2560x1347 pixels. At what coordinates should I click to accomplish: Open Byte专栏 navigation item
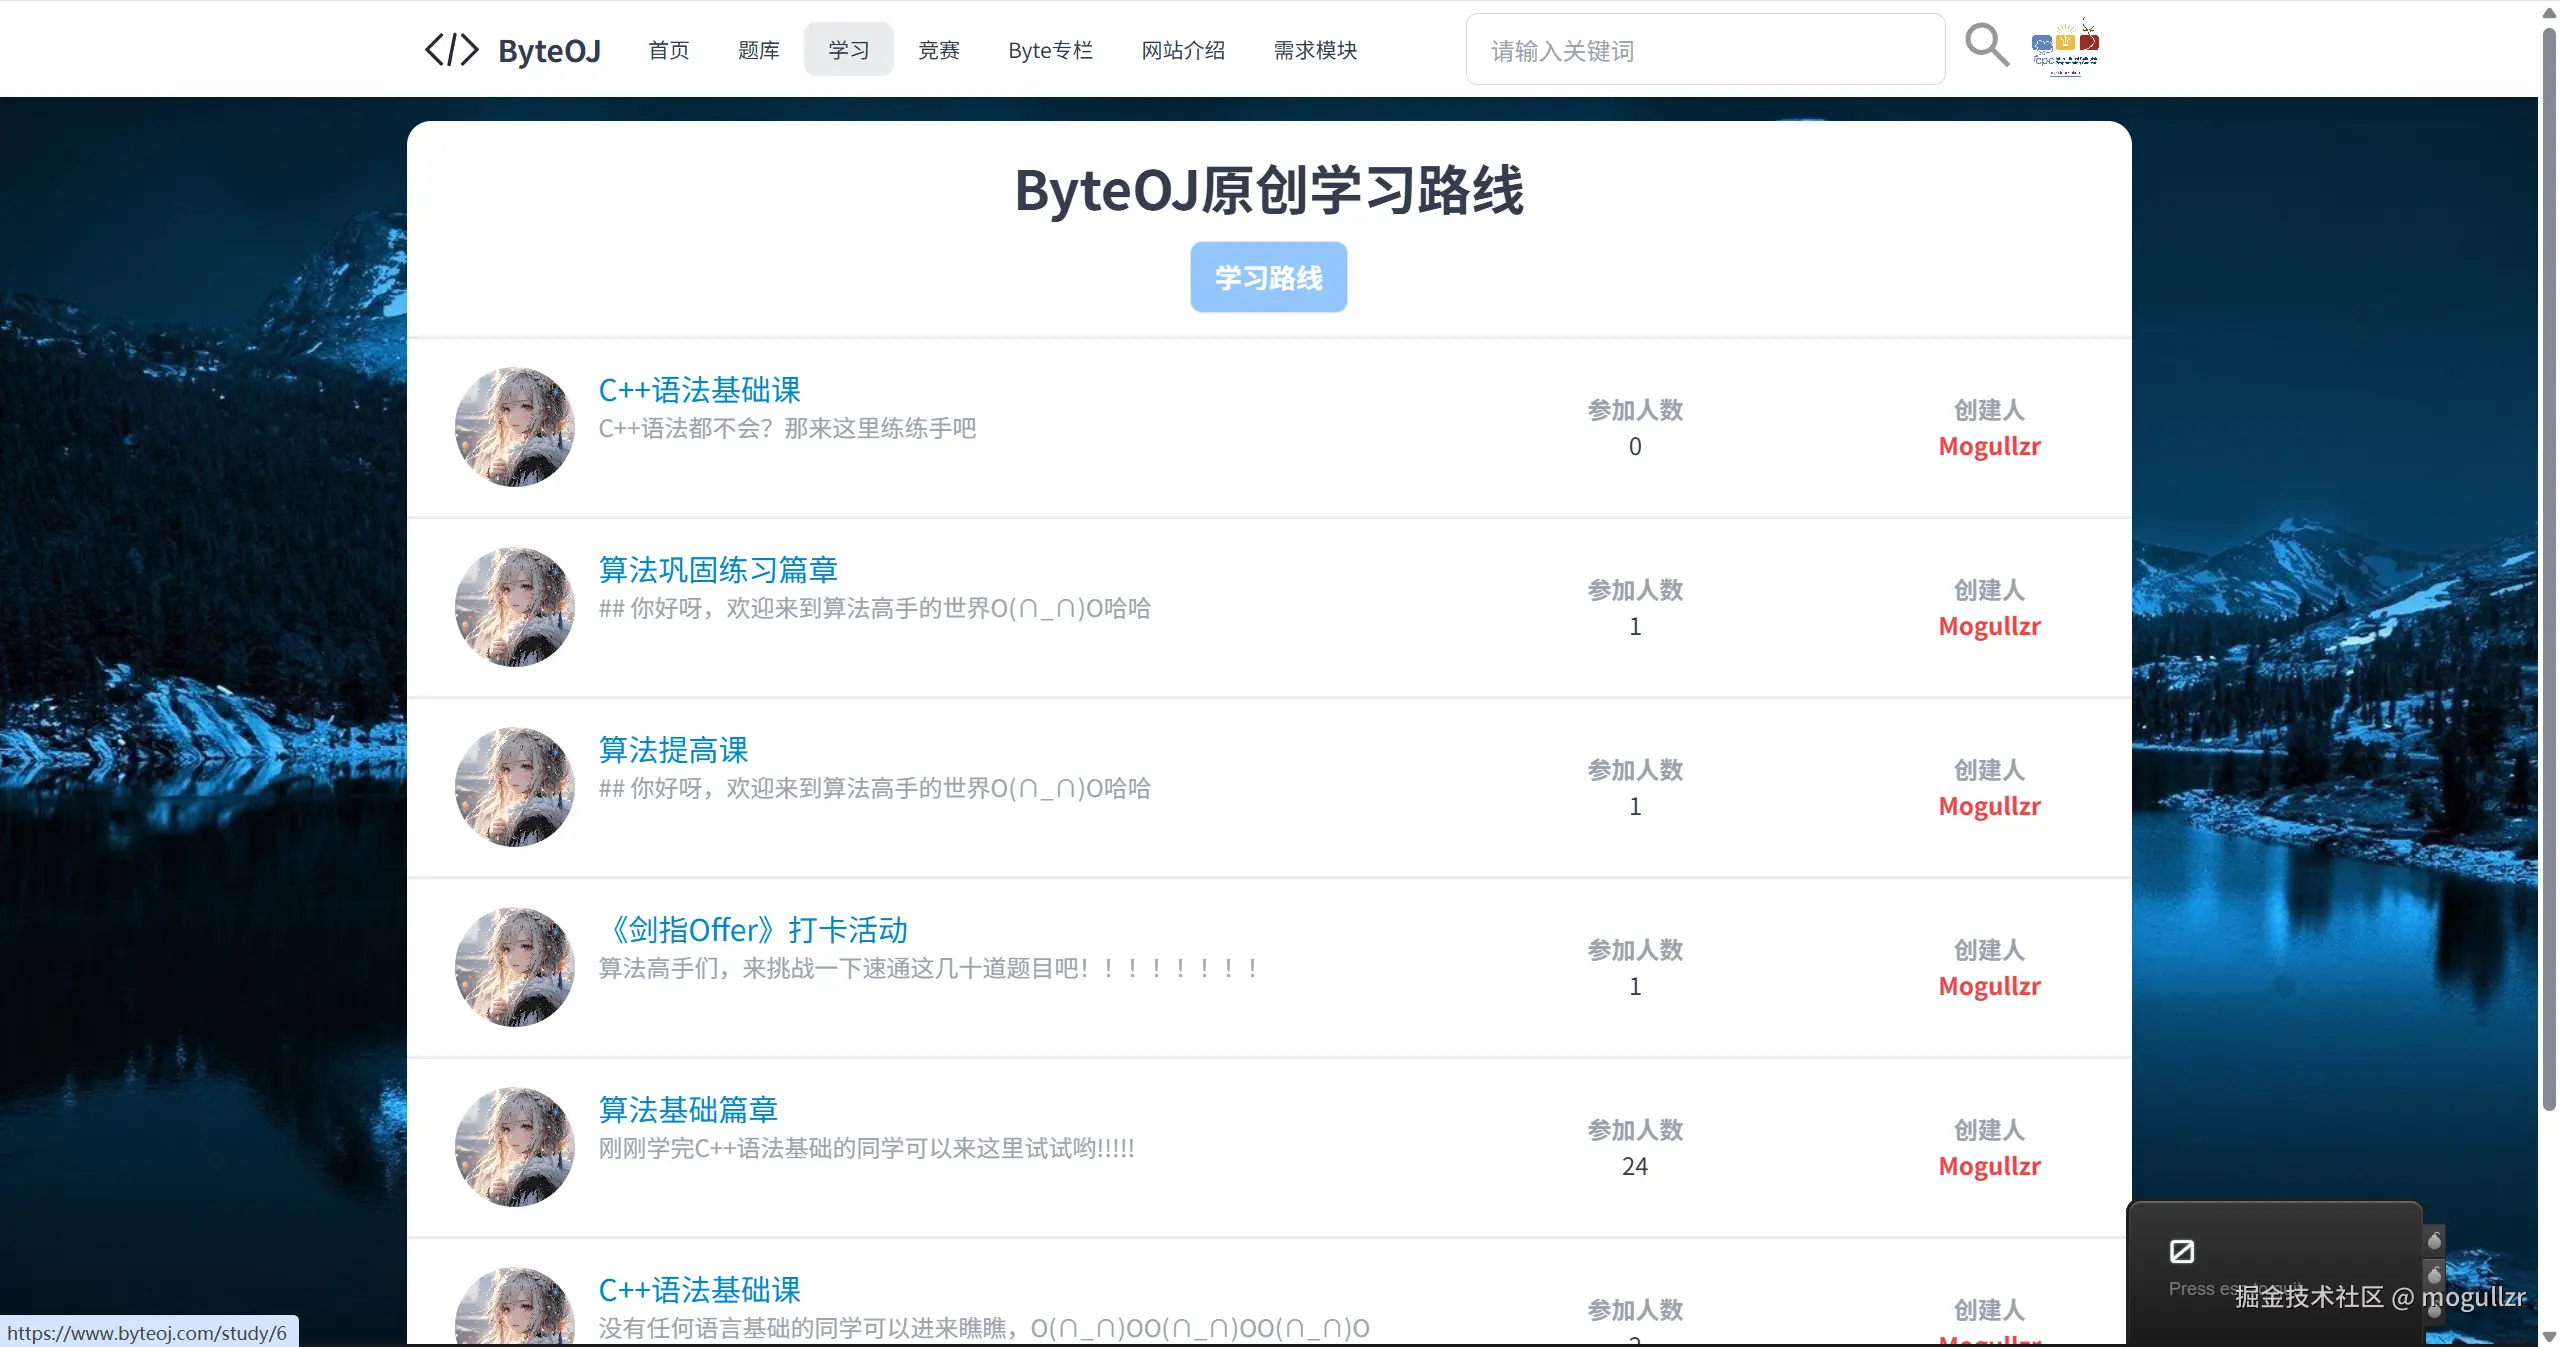1050,50
